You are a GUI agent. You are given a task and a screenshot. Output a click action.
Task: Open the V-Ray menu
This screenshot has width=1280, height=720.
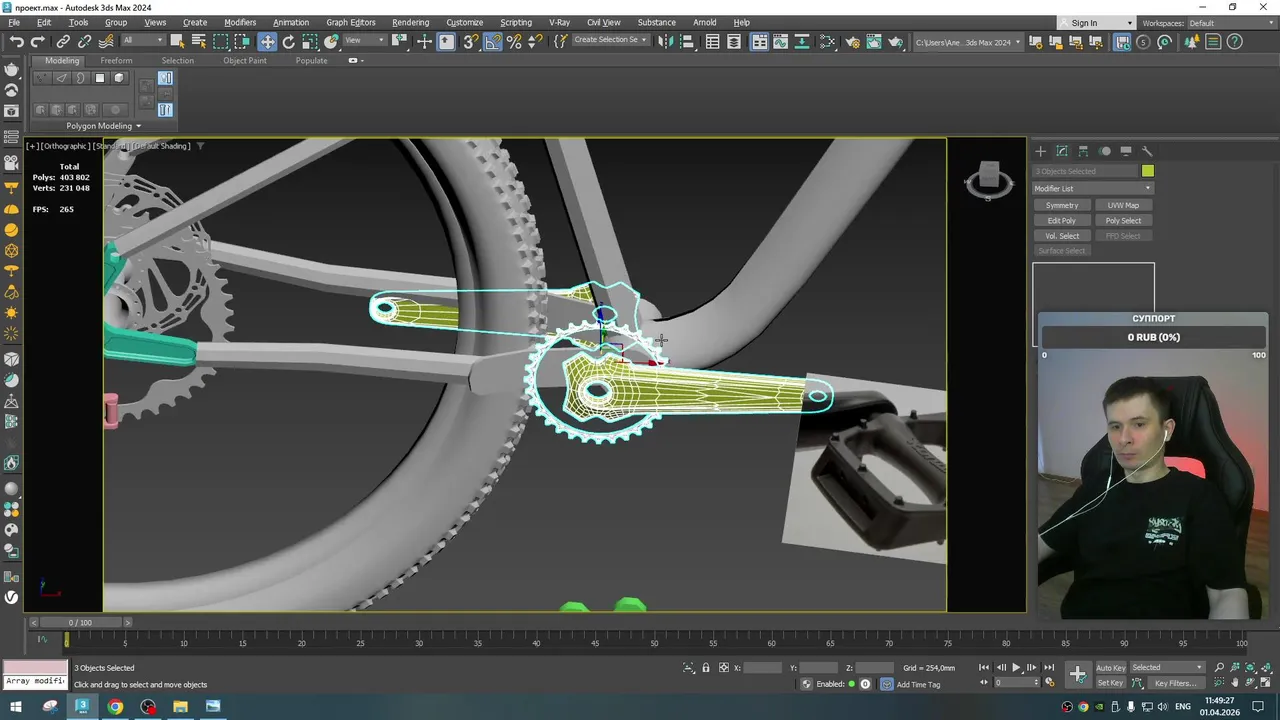tap(559, 22)
